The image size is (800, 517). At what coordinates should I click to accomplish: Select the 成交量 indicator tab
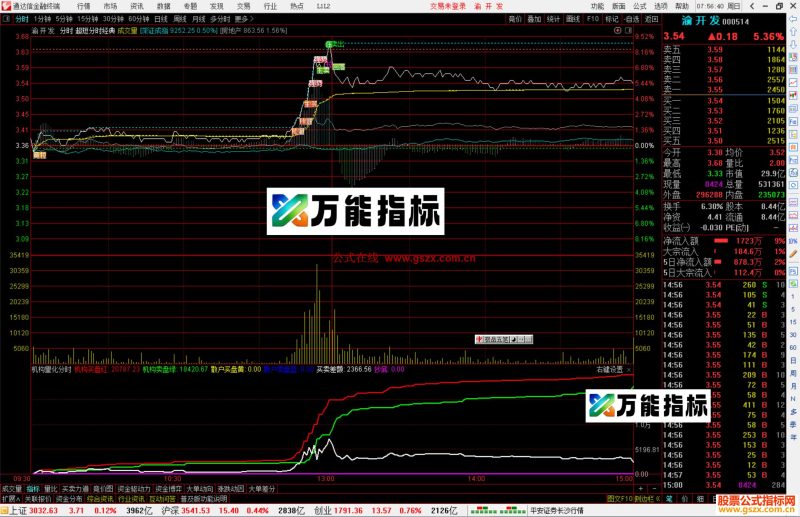point(12,489)
